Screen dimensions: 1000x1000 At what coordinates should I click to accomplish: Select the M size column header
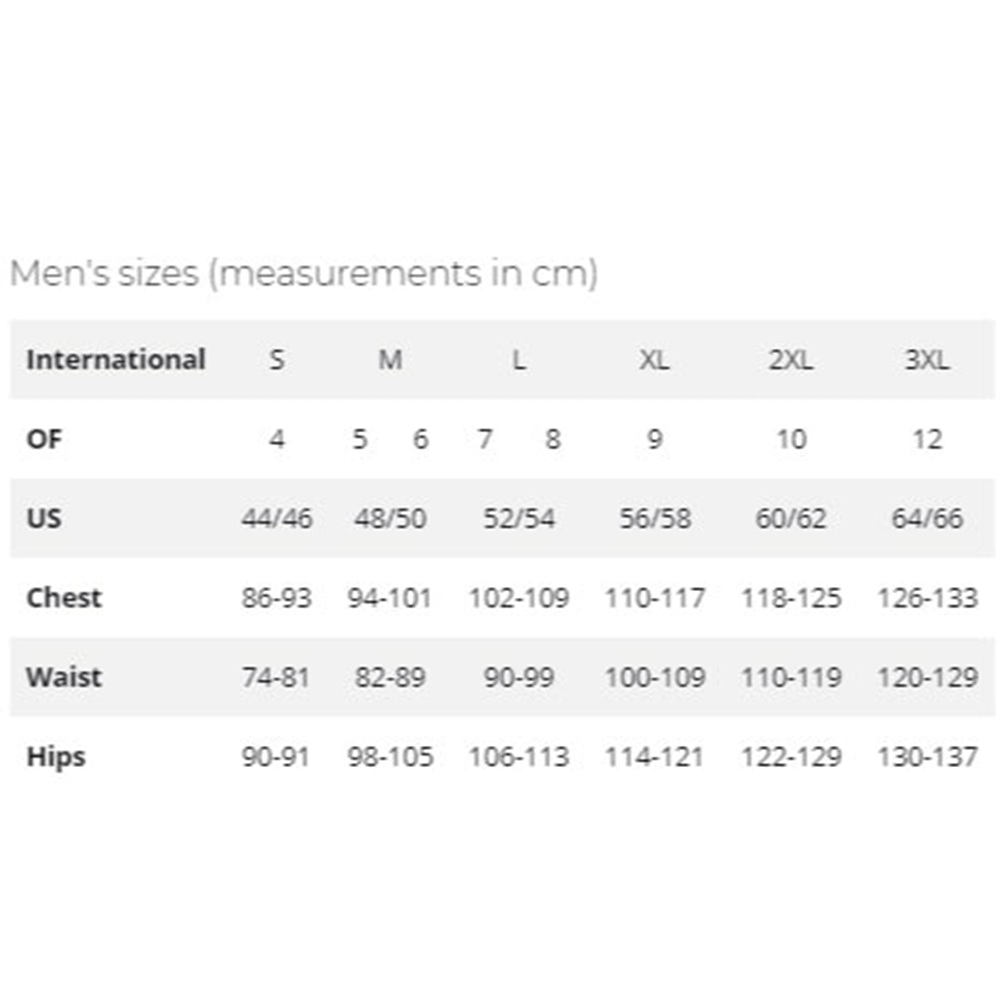pos(390,360)
